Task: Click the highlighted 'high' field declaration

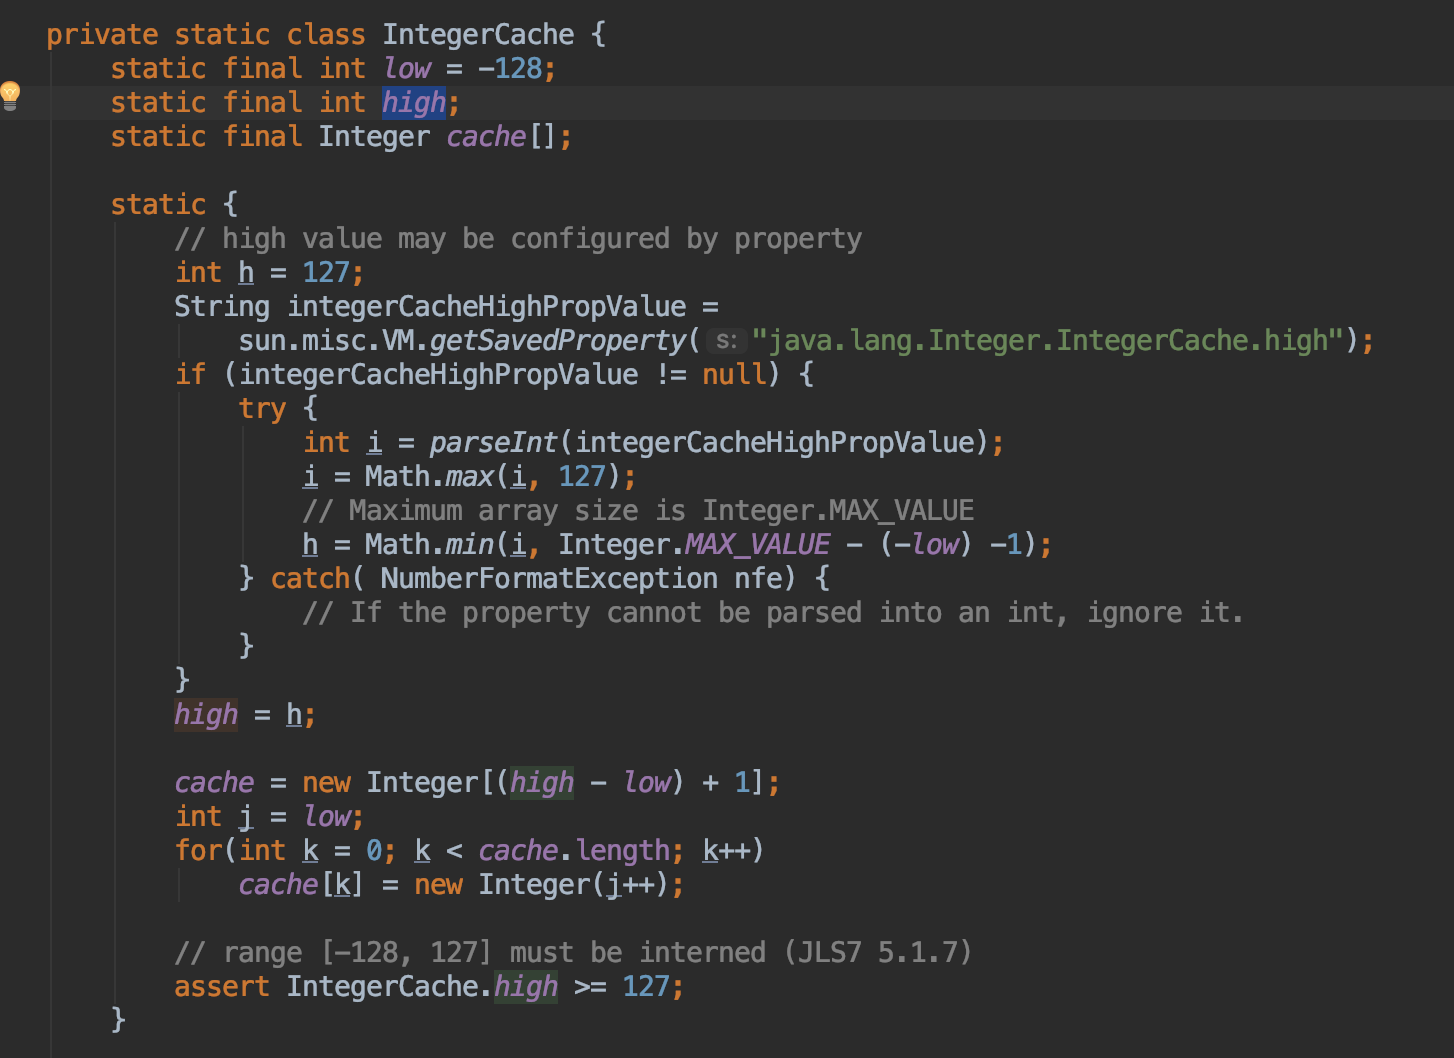Action: click(414, 103)
